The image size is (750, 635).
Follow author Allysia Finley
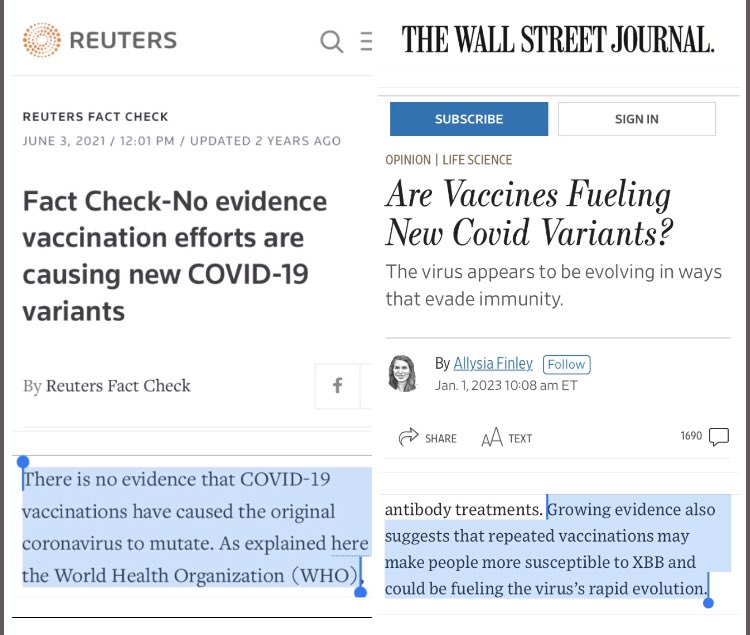pyautogui.click(x=566, y=364)
